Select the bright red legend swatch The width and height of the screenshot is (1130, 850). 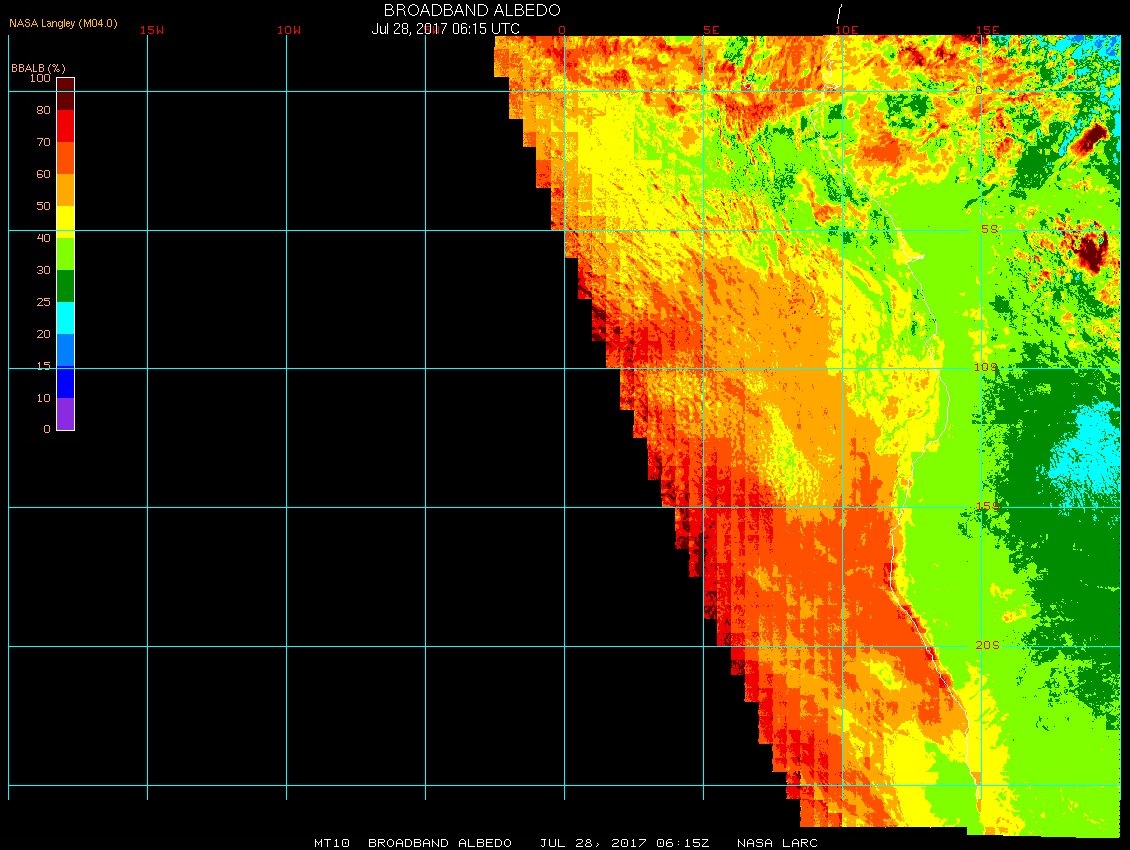click(x=65, y=126)
